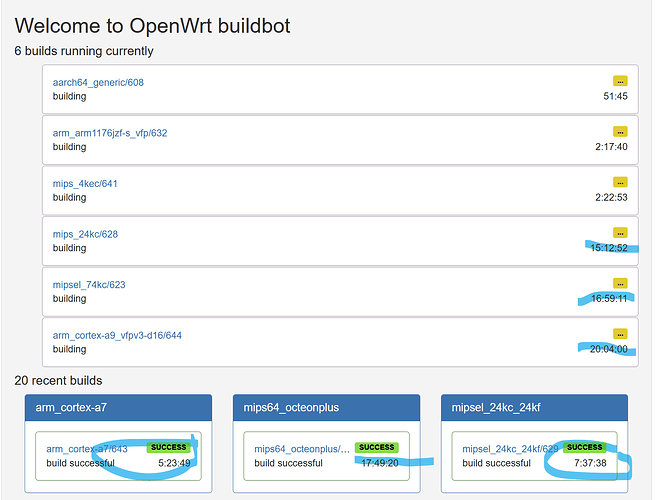
Task: Click the '20 recent builds' heading
Action: coord(58,381)
